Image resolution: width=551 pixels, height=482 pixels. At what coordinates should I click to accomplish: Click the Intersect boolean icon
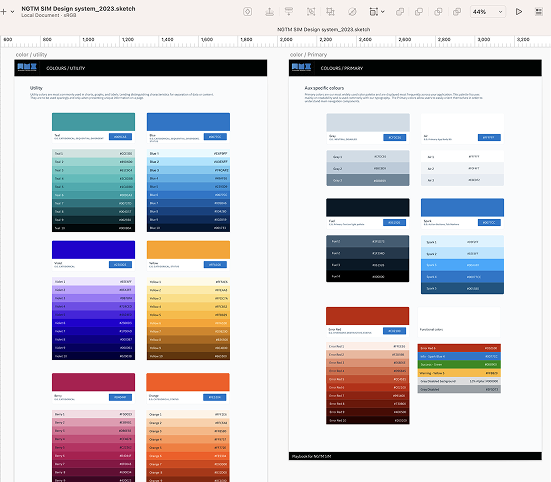(x=438, y=12)
